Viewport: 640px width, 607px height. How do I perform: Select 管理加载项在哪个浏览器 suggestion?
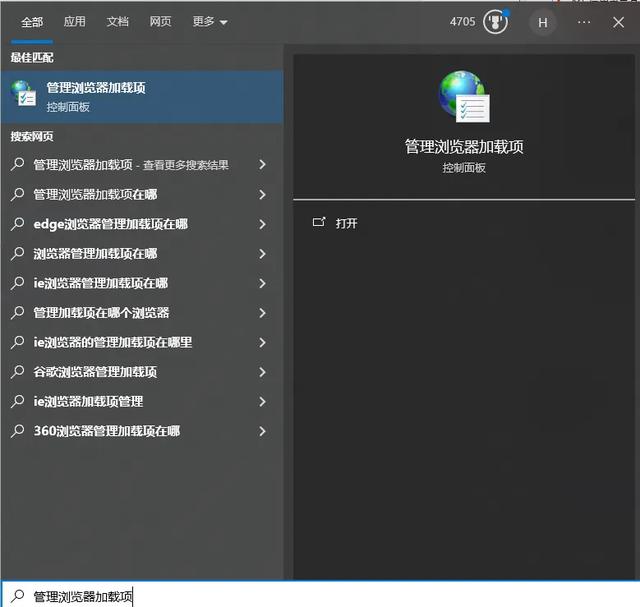[x=142, y=313]
